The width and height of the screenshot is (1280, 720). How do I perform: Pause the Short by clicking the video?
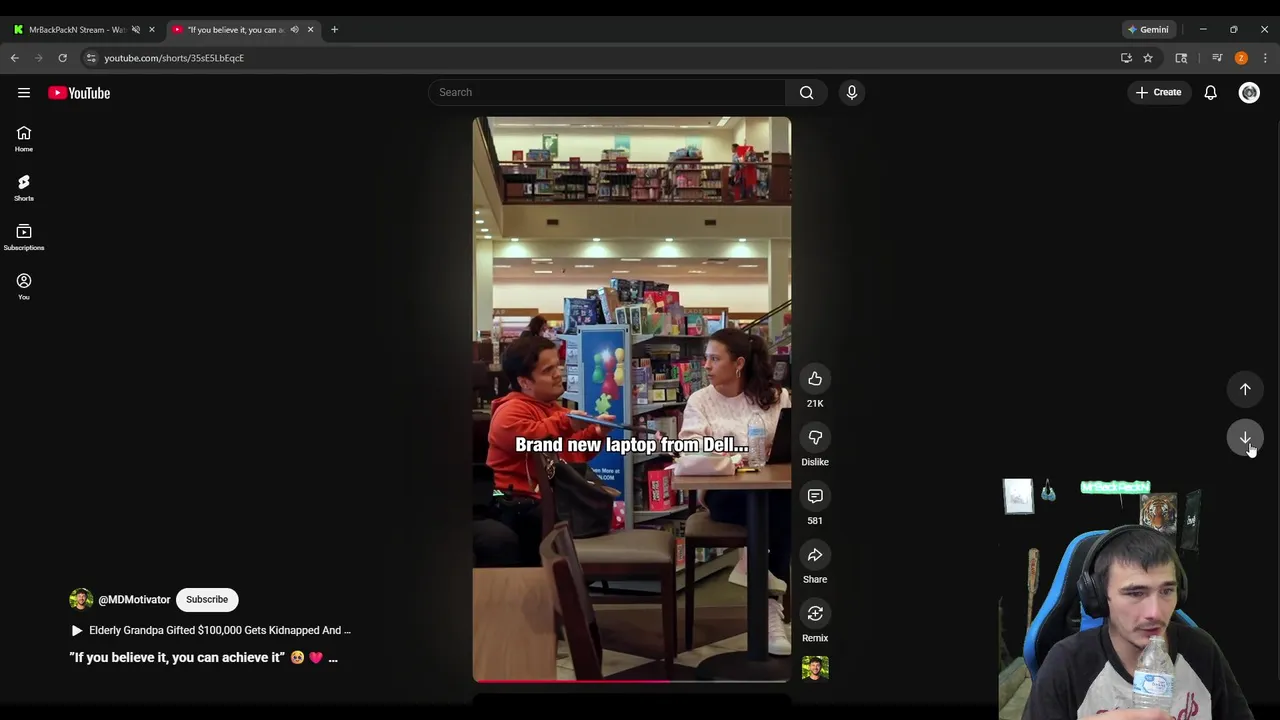tap(632, 399)
